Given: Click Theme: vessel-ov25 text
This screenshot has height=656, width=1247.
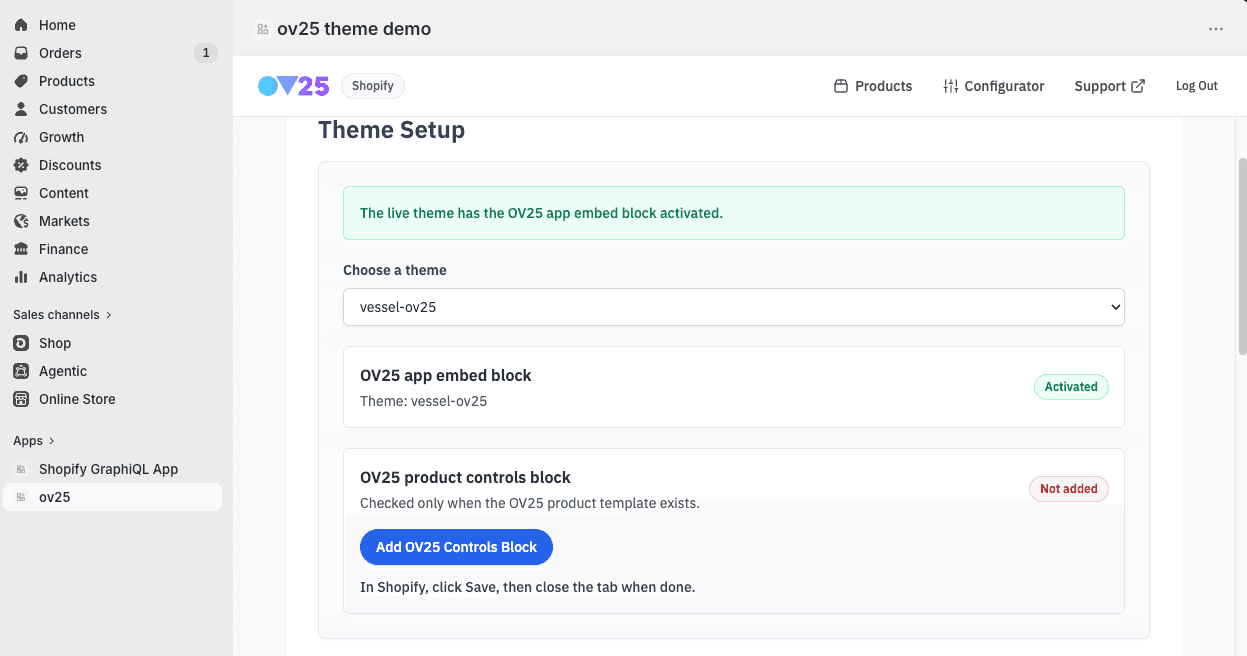Looking at the screenshot, I should point(423,401).
